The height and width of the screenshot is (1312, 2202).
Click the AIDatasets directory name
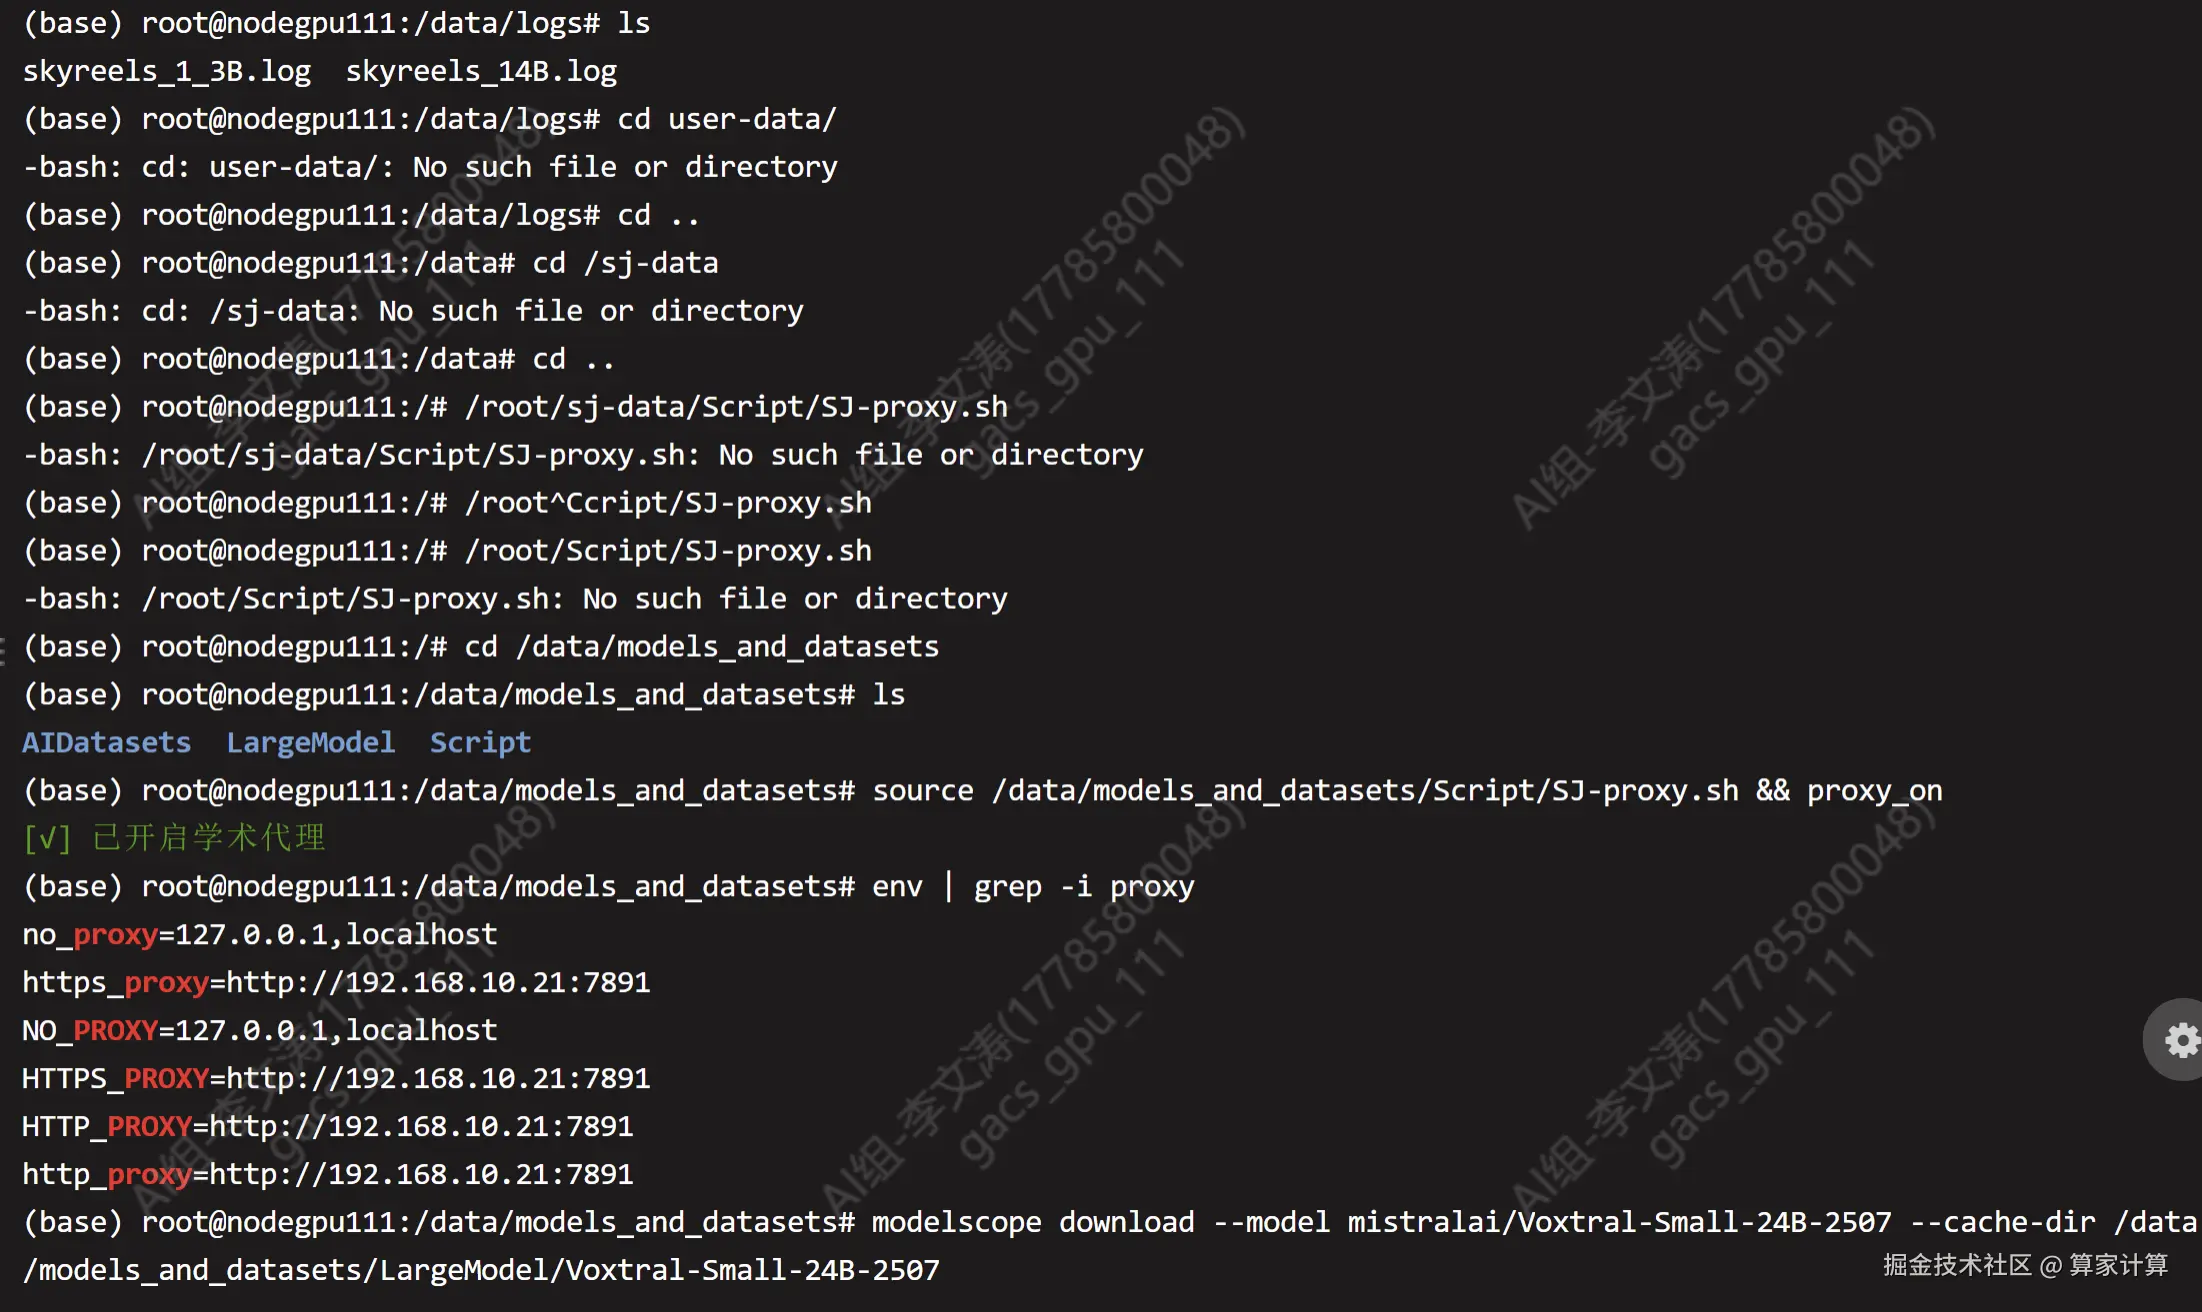(x=107, y=742)
